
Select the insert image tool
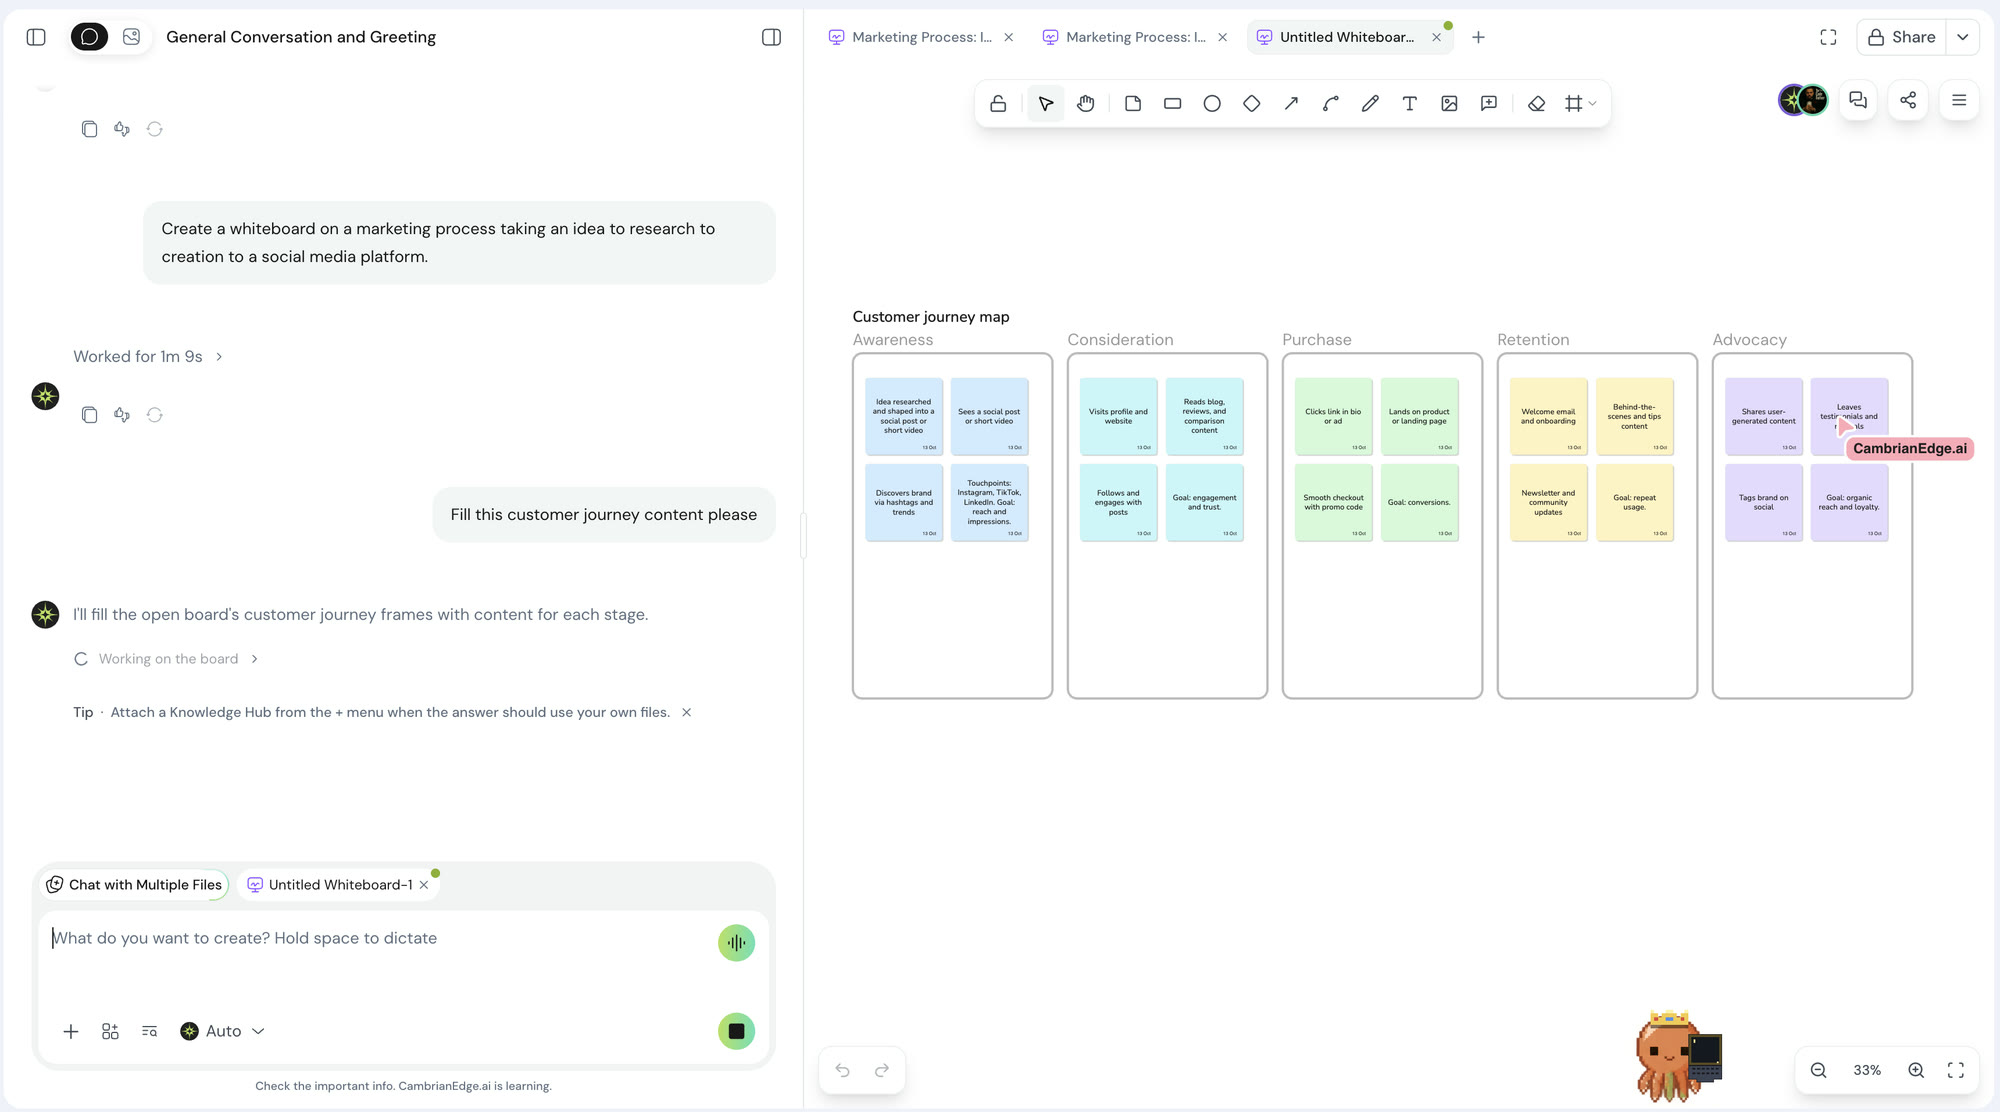(x=1449, y=103)
